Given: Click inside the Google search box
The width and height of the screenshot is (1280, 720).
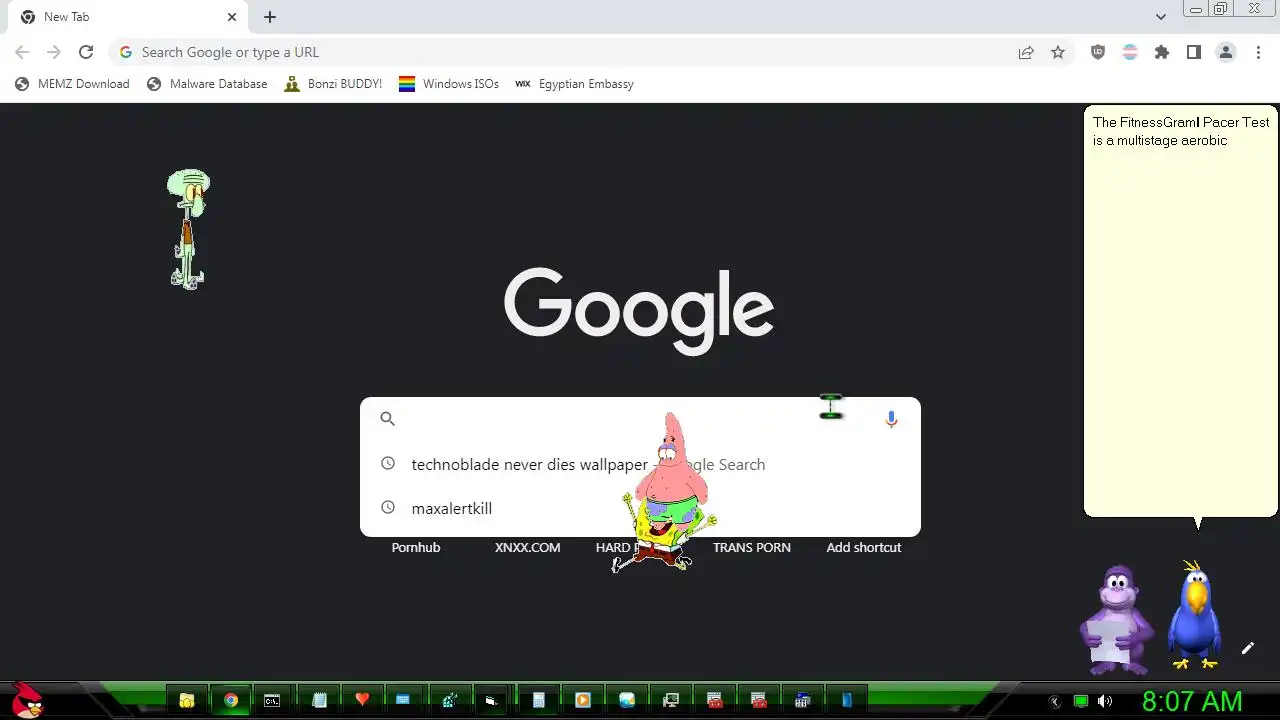Looking at the screenshot, I should tap(640, 419).
